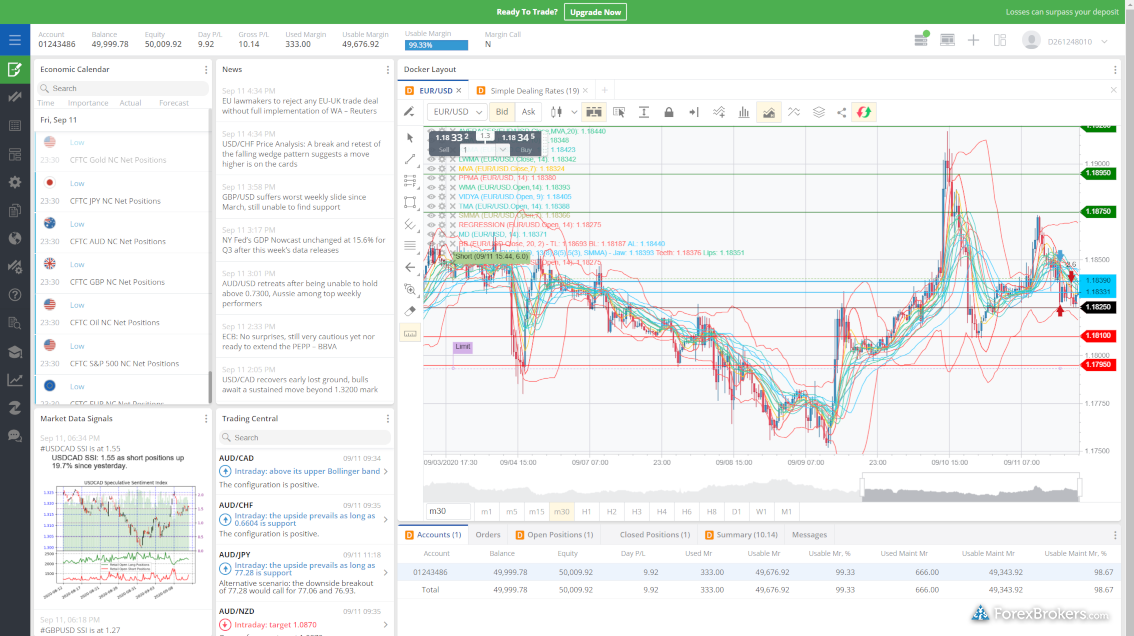This screenshot has width=1134, height=636.
Task: Click the pencil draw icon in chart toolbar
Action: click(x=409, y=112)
